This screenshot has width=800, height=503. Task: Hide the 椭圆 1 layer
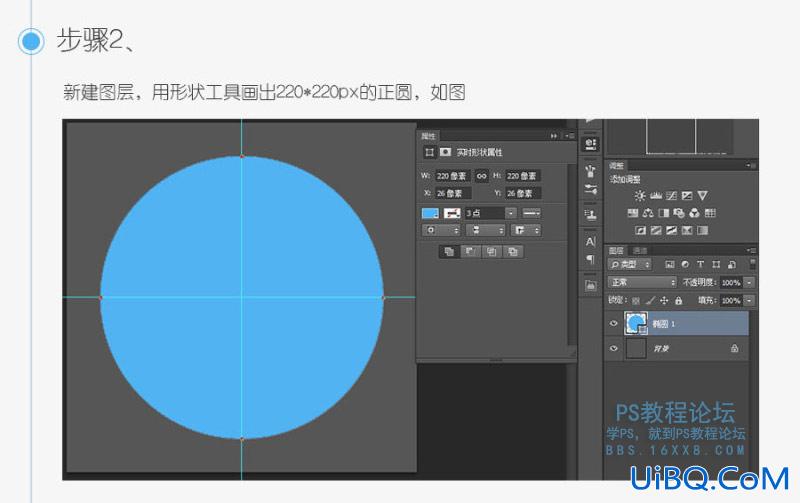[x=614, y=323]
